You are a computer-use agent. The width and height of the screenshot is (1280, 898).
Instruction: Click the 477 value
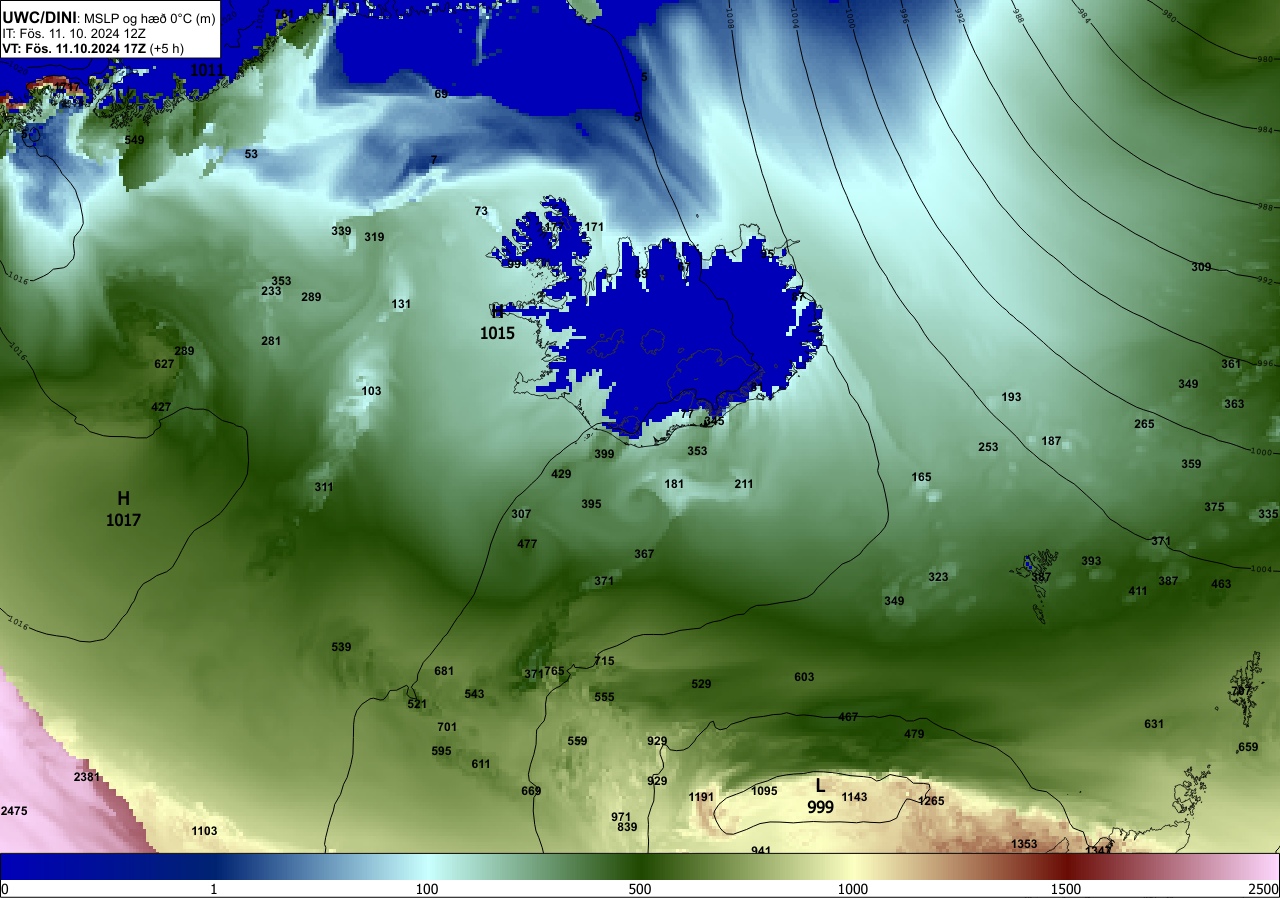pos(527,544)
